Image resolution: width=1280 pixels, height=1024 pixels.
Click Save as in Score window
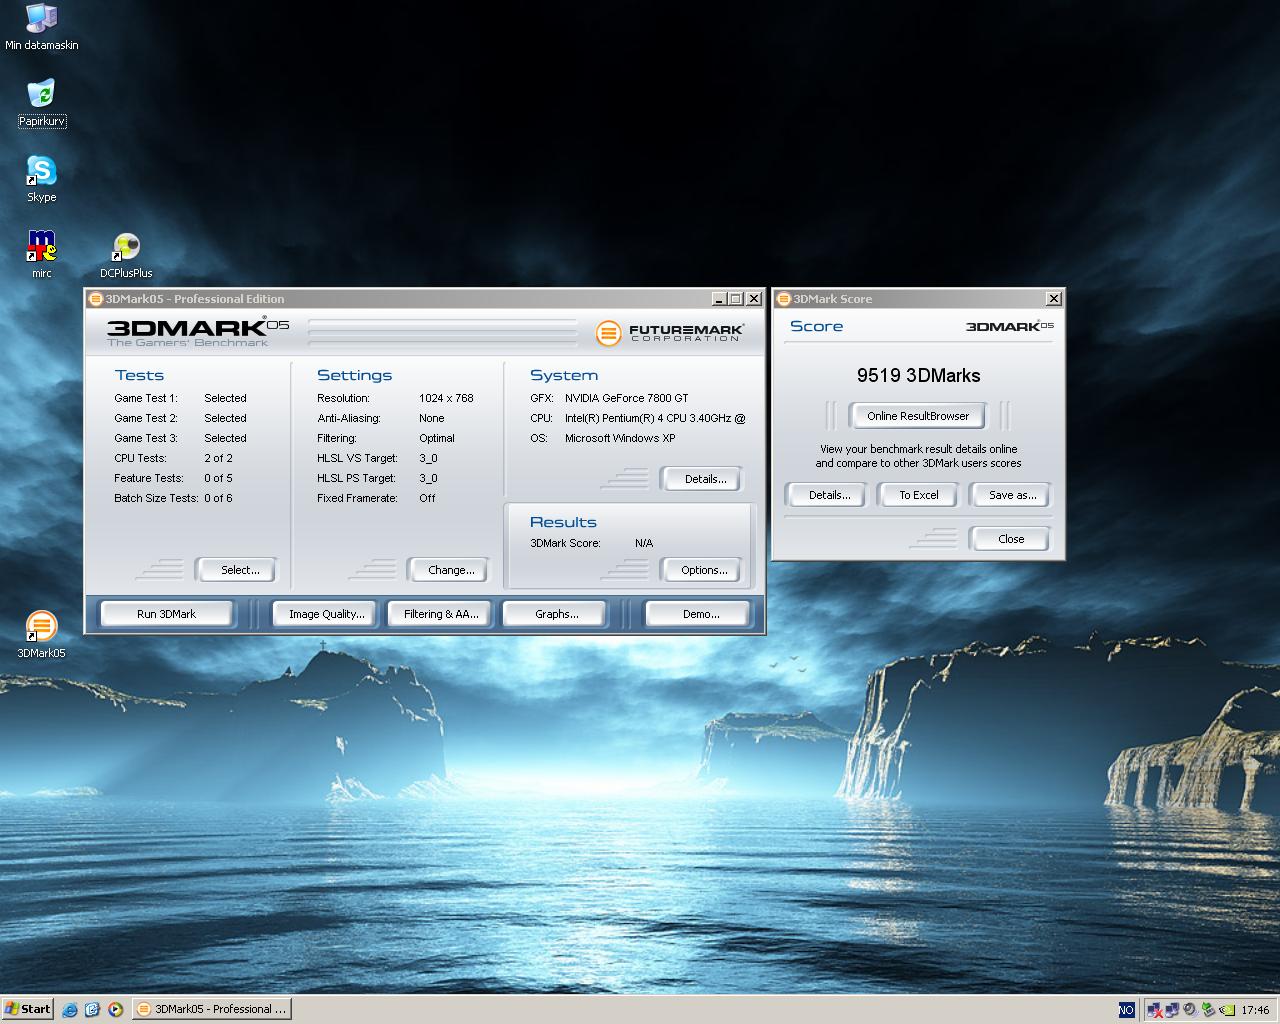[x=1011, y=495]
